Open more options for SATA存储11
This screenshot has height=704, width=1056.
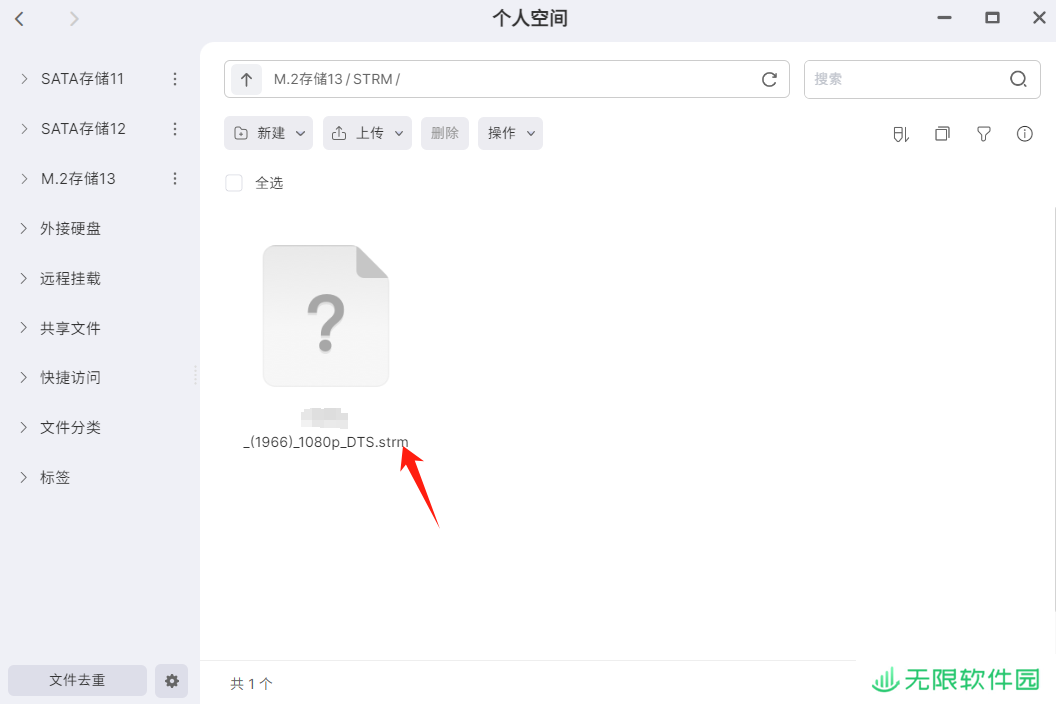click(x=175, y=79)
